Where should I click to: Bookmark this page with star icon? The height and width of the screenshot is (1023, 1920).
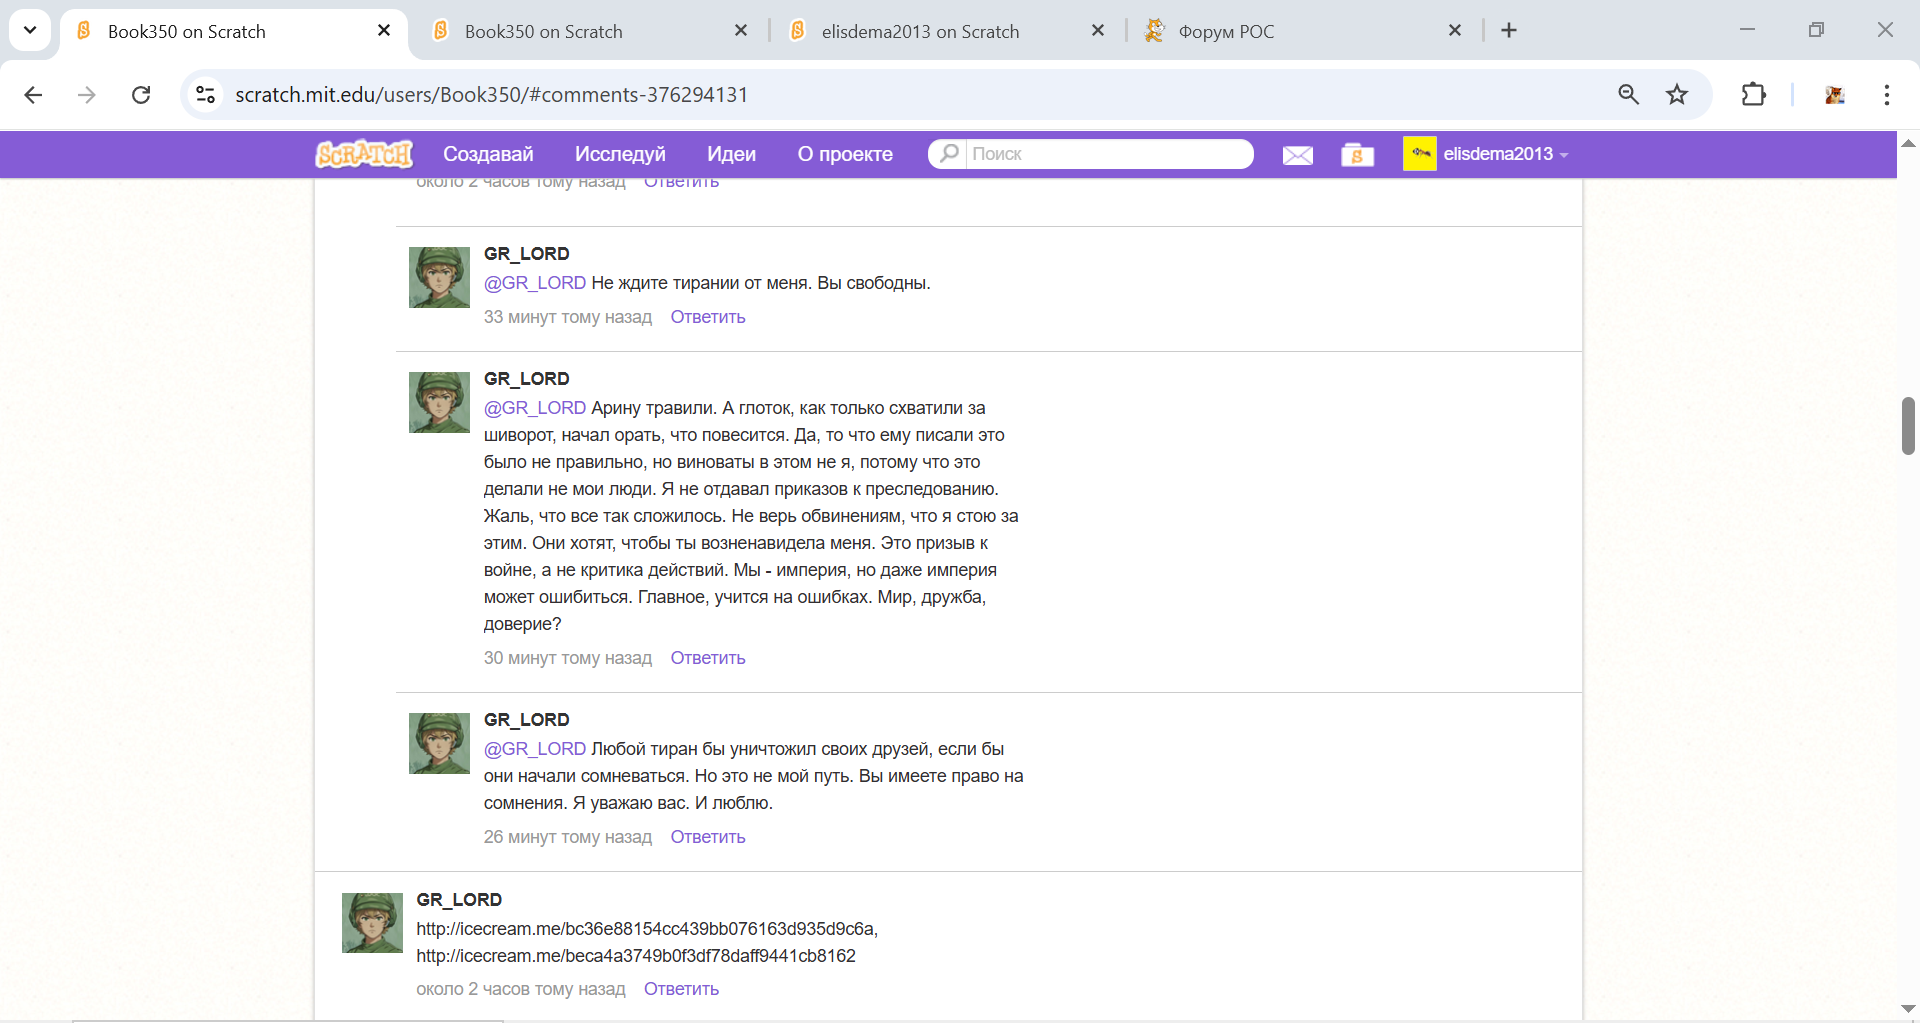point(1677,95)
